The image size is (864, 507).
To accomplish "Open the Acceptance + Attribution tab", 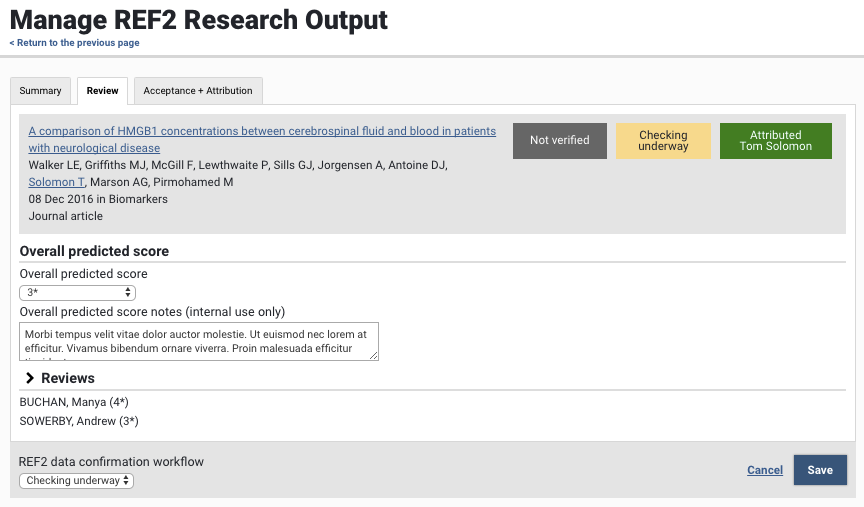I will (x=198, y=91).
